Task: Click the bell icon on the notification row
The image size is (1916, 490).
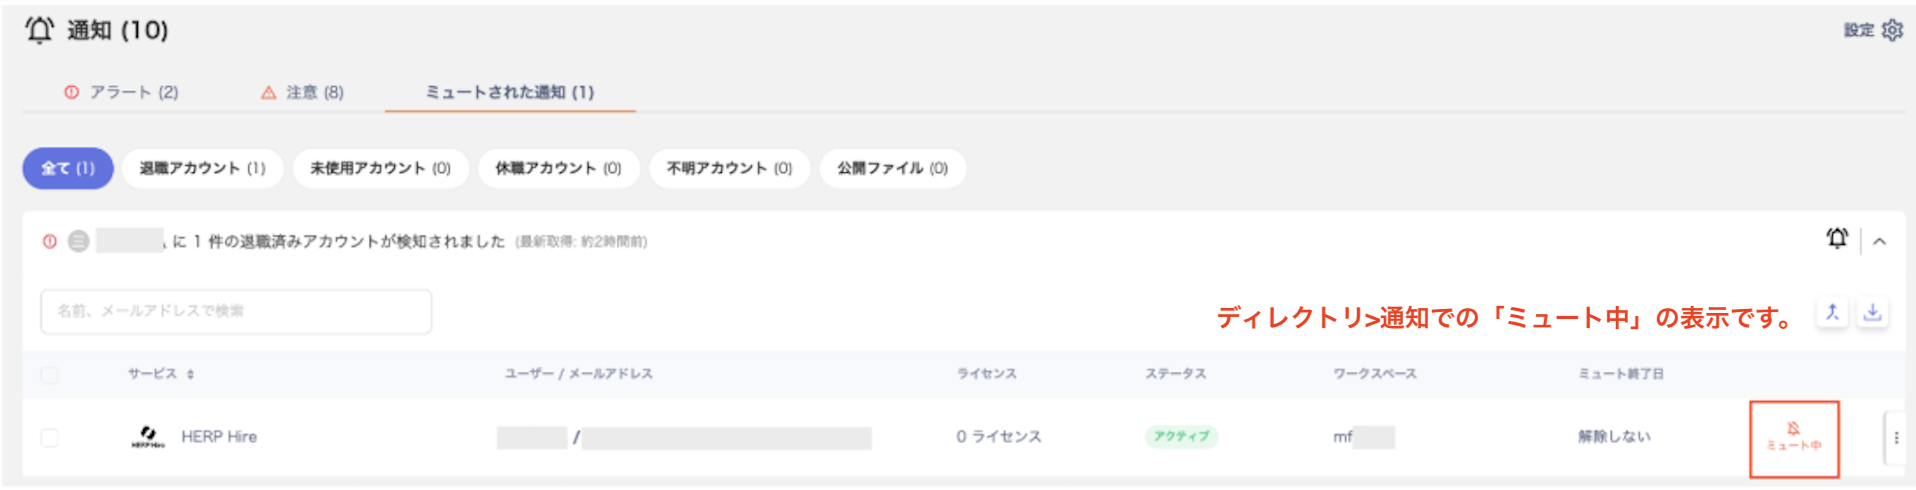Action: point(1836,239)
